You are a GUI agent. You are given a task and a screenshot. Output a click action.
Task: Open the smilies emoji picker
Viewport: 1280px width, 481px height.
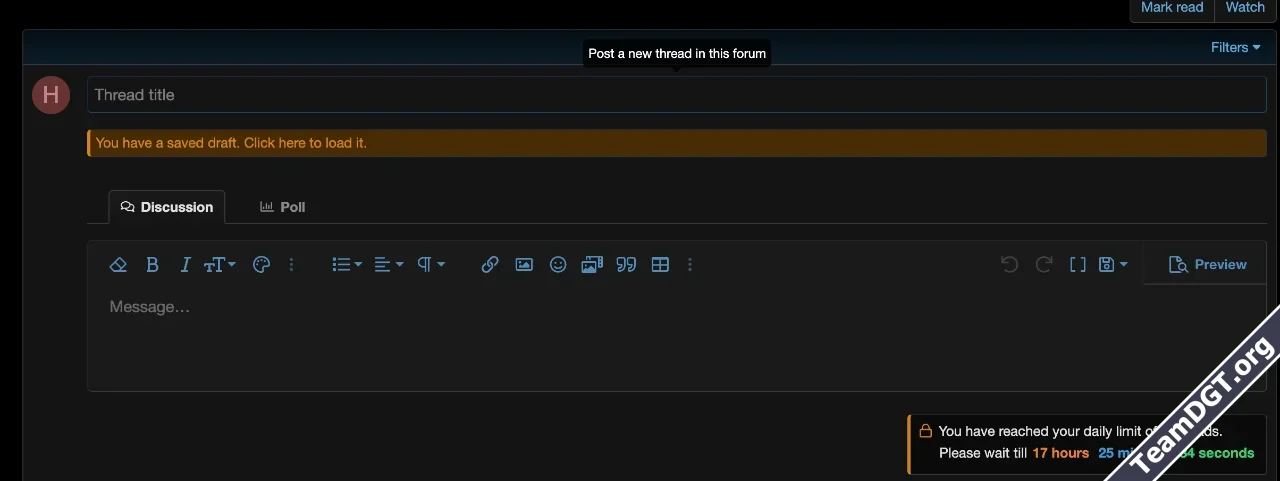click(558, 265)
